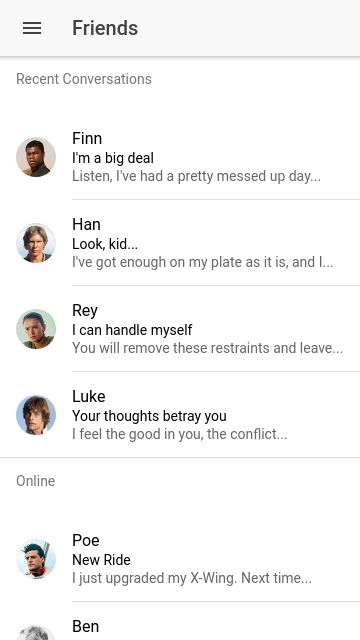The image size is (360, 640).
Task: Open the "I'm a big deal" message
Action: click(x=113, y=158)
